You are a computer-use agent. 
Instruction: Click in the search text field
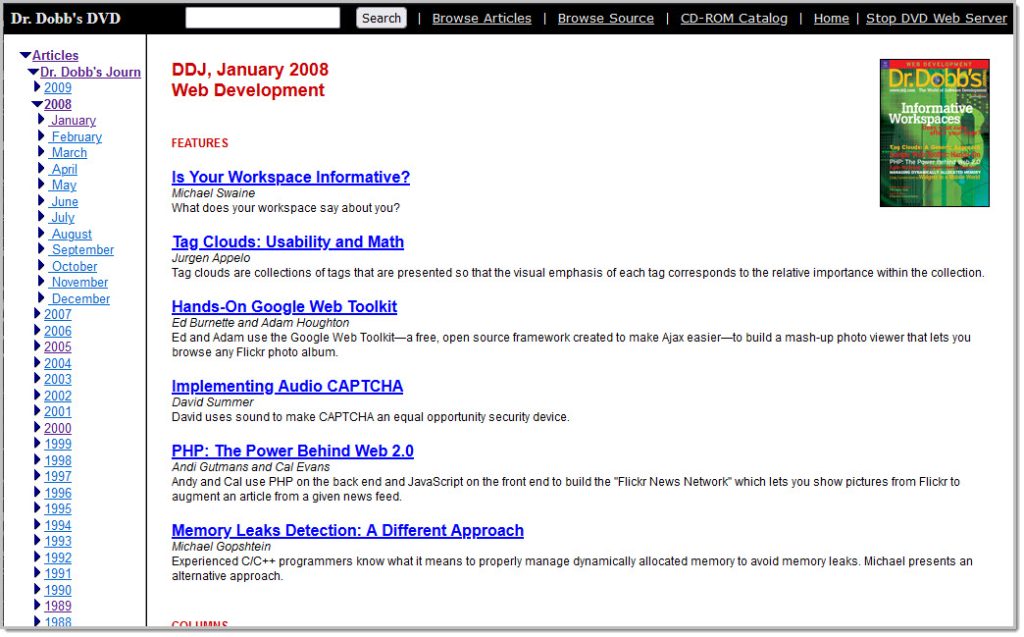[x=262, y=18]
